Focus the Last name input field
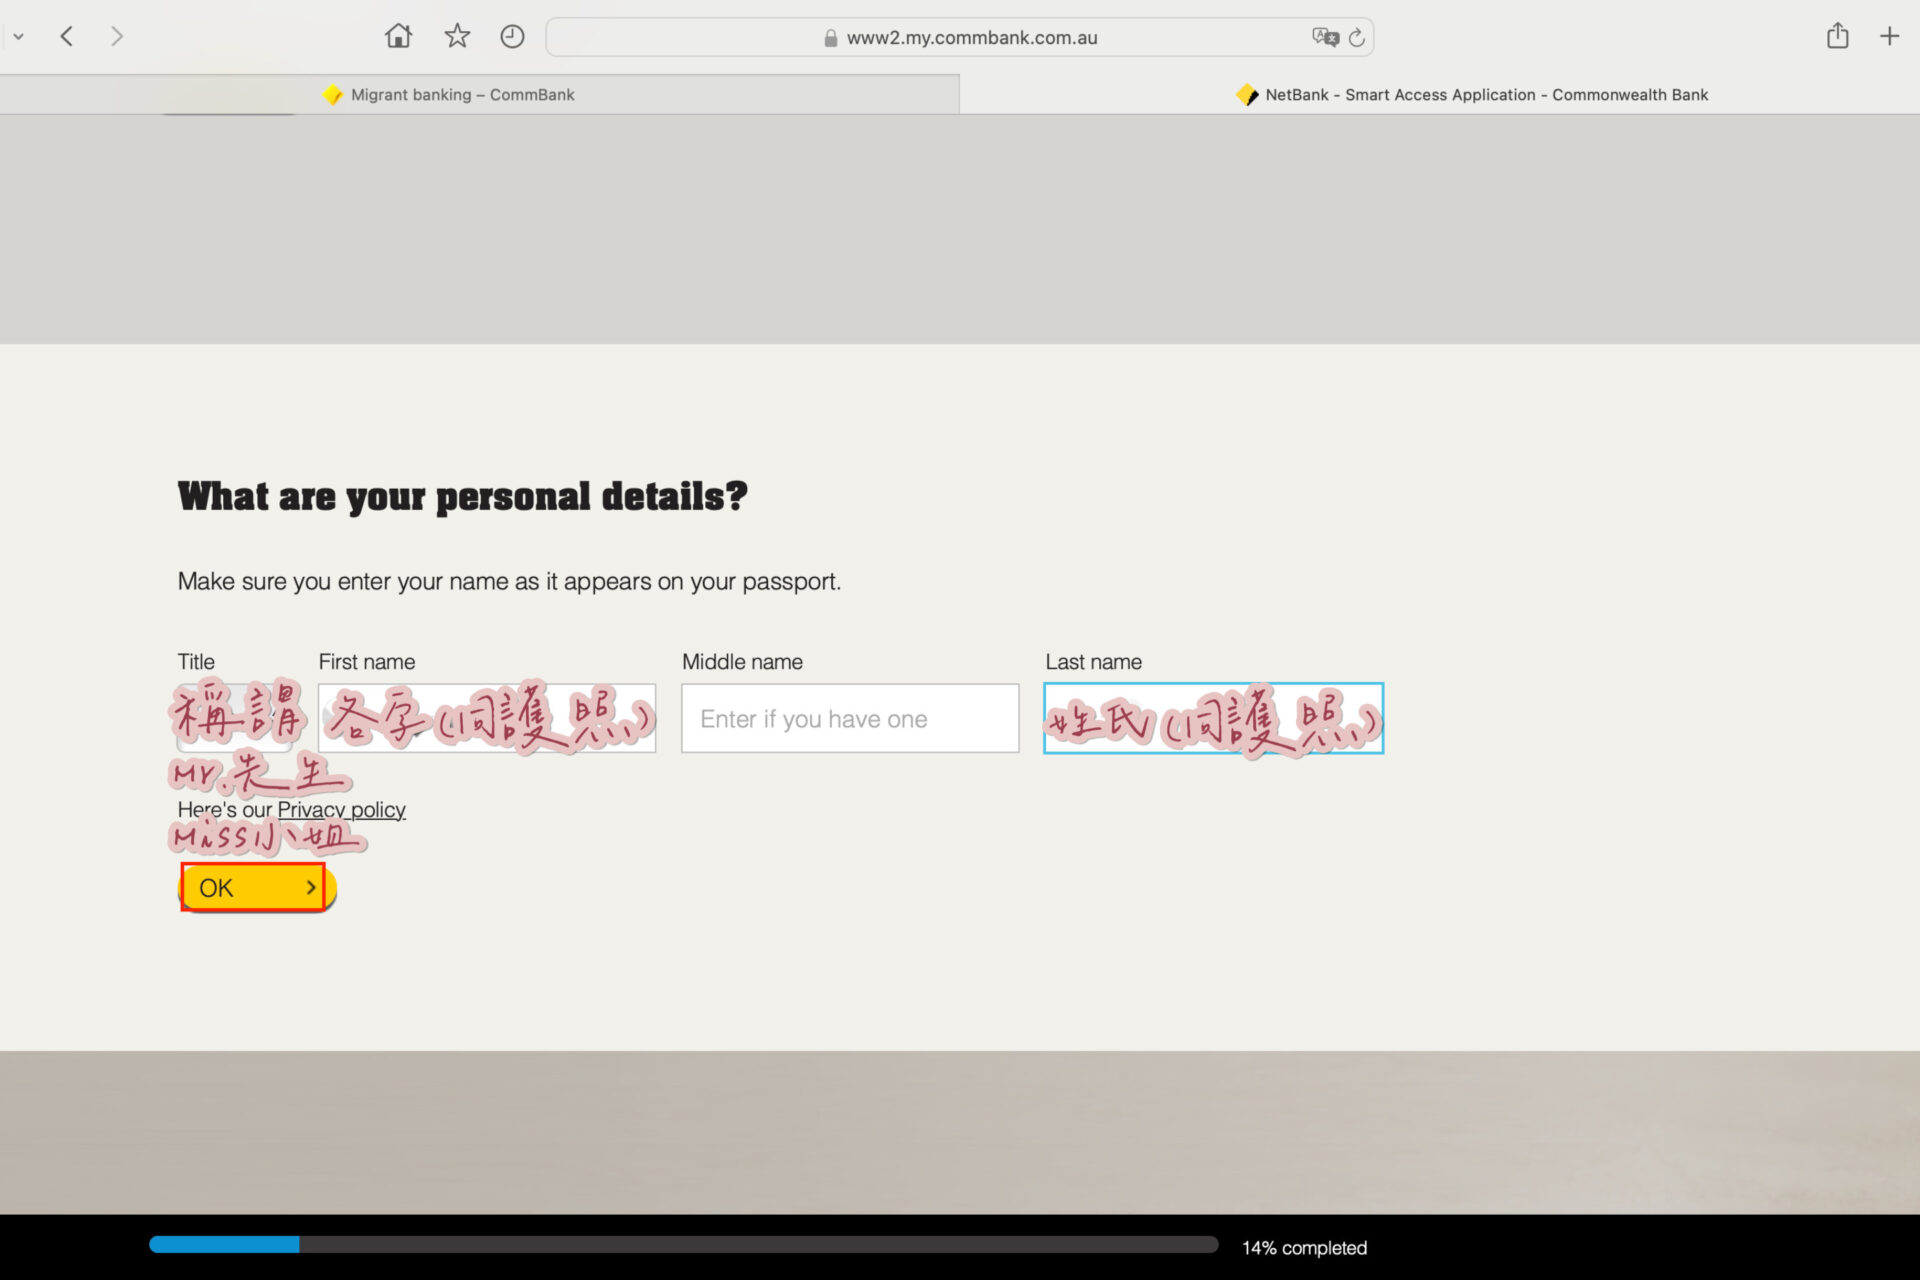 click(1213, 718)
